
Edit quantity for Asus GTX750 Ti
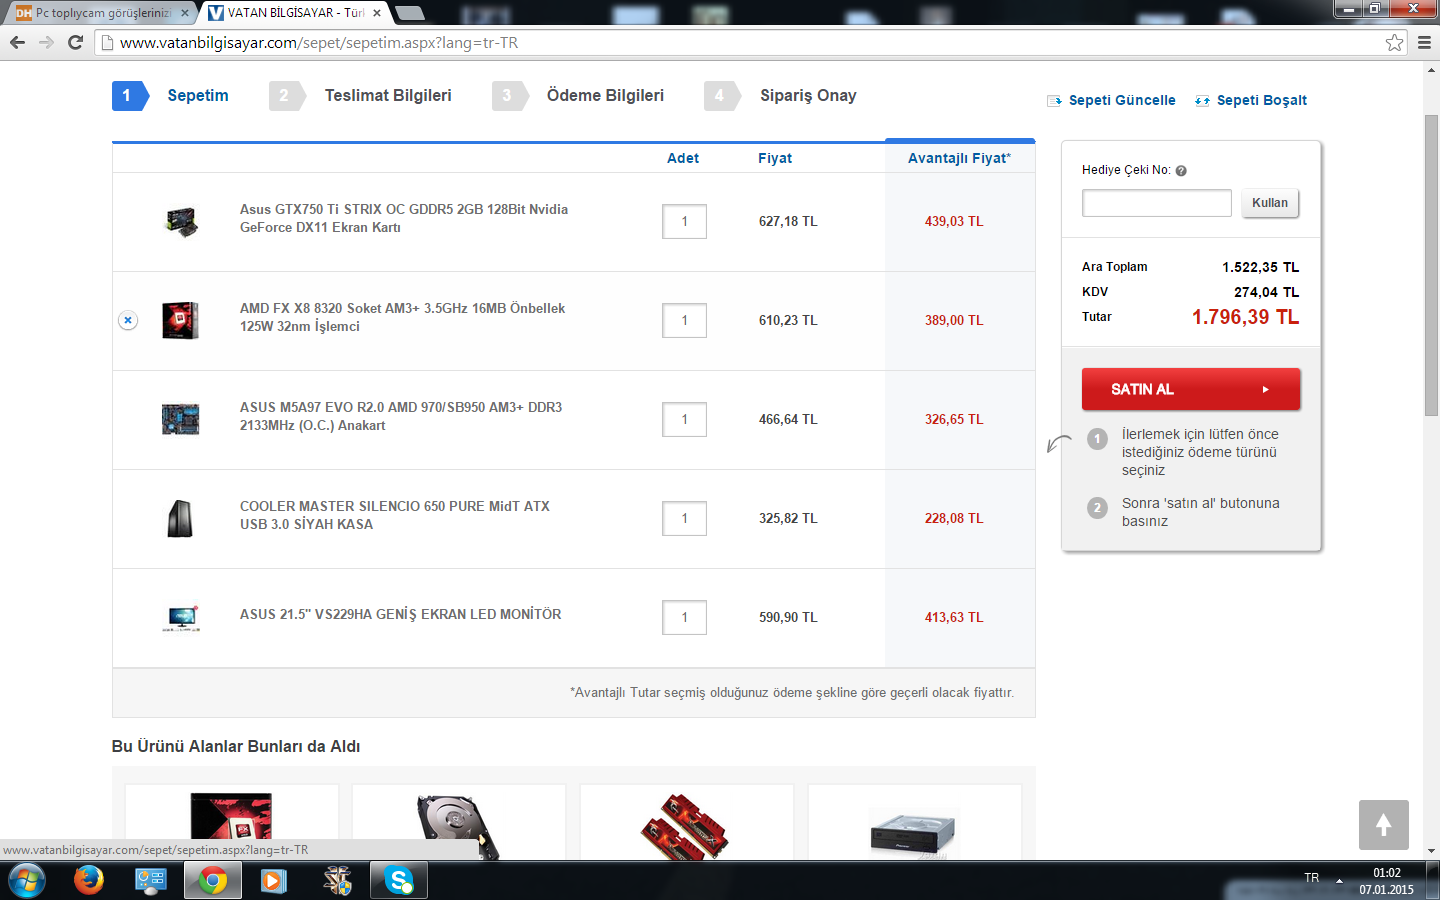[684, 222]
